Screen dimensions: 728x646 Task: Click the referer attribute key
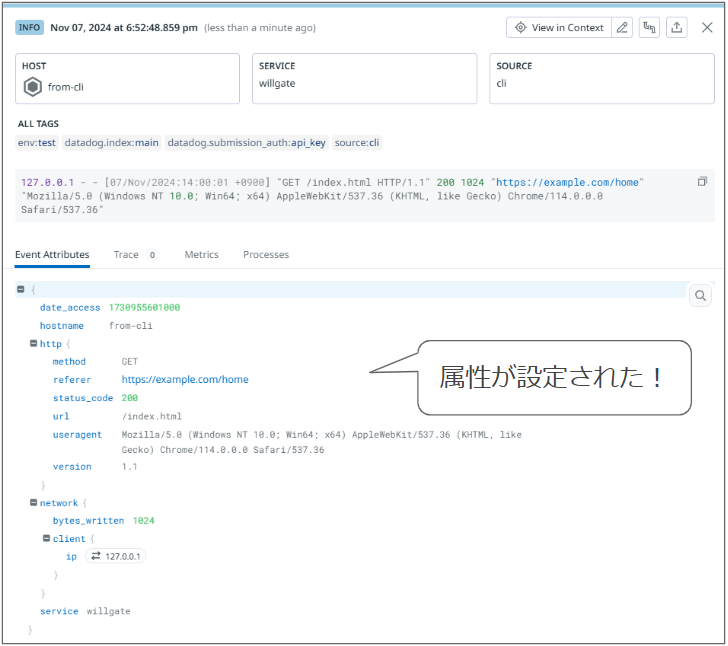(72, 380)
